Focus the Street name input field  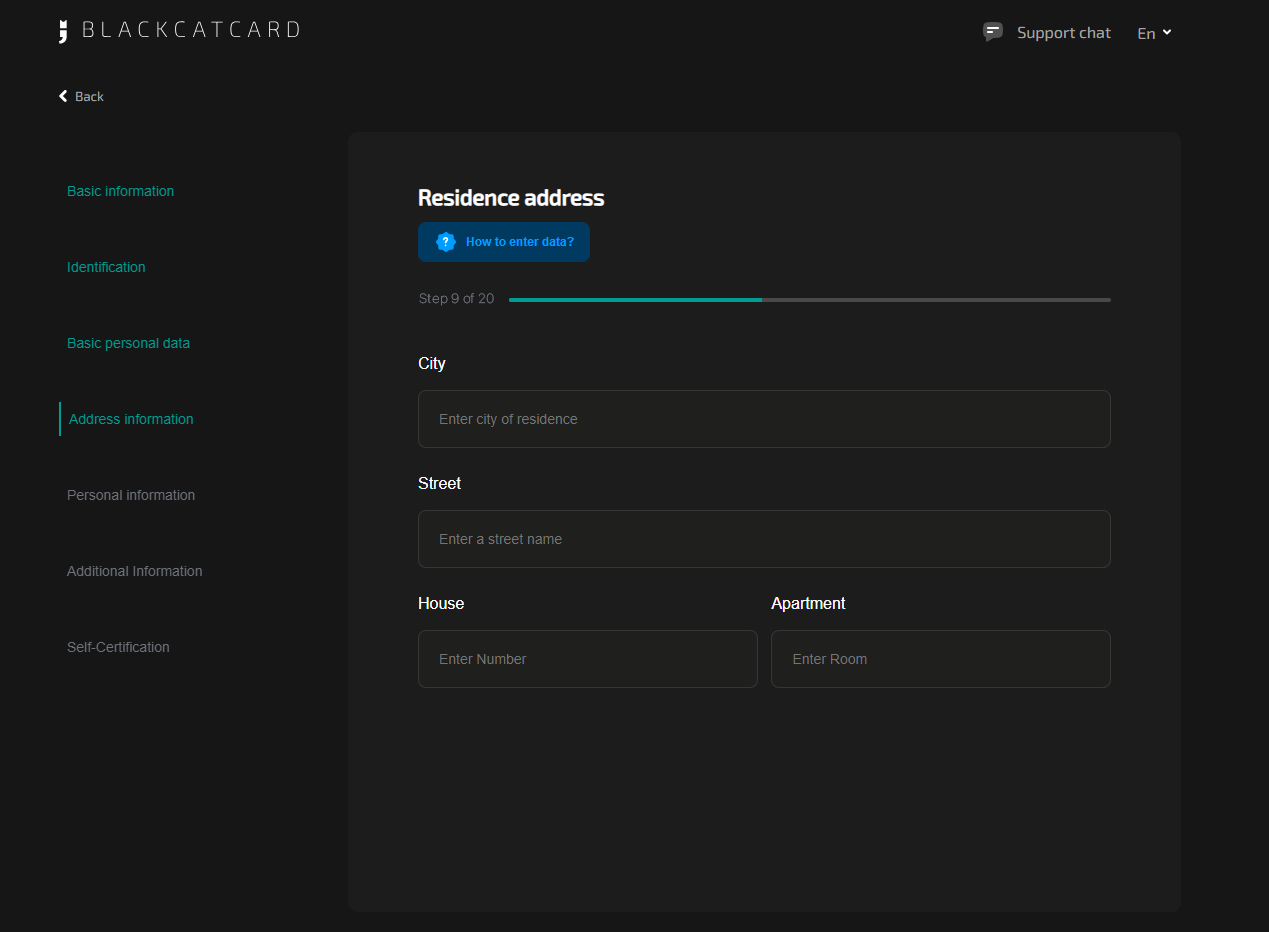click(x=764, y=539)
